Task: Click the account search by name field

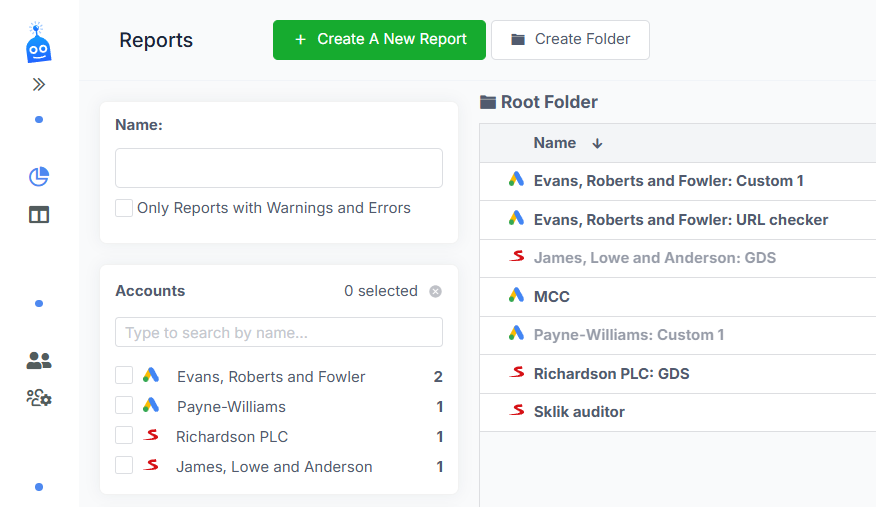Action: (279, 332)
